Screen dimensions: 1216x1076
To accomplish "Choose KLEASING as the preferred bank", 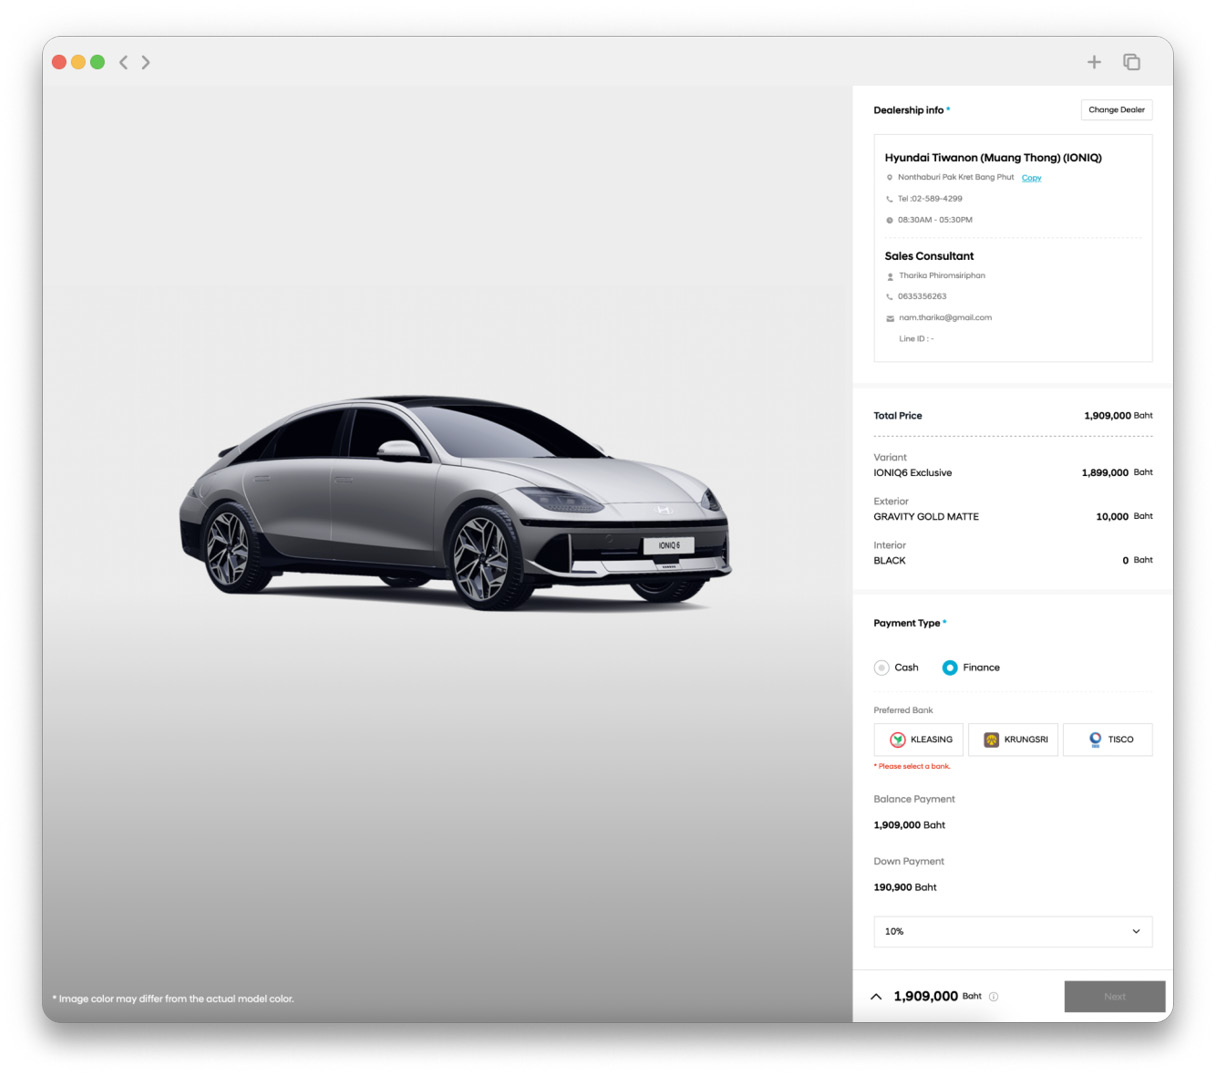I will pos(918,739).
